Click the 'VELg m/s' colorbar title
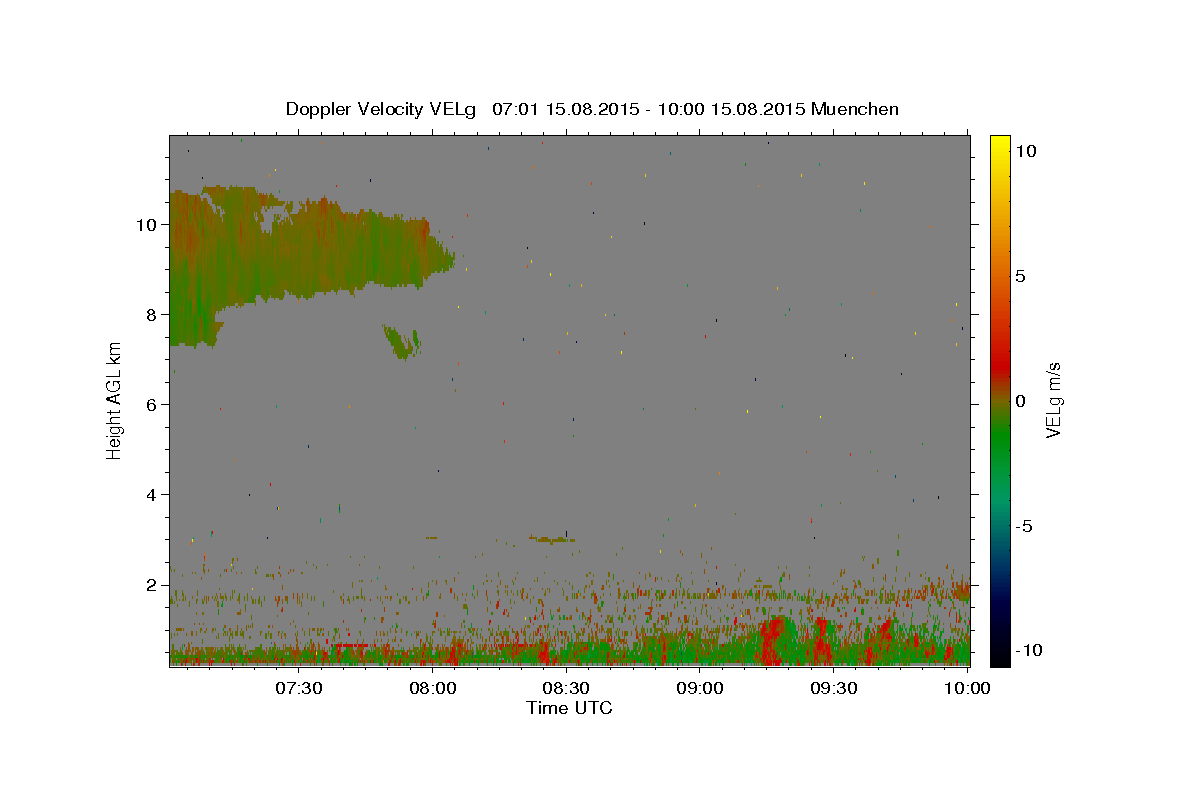Image resolution: width=1200 pixels, height=800 pixels. pyautogui.click(x=1053, y=401)
